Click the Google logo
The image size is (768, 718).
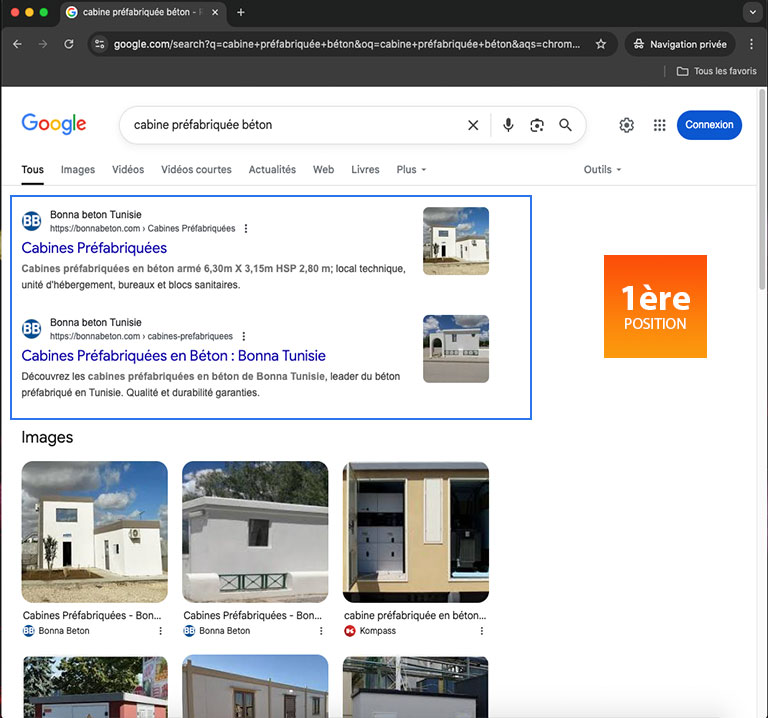coord(54,124)
